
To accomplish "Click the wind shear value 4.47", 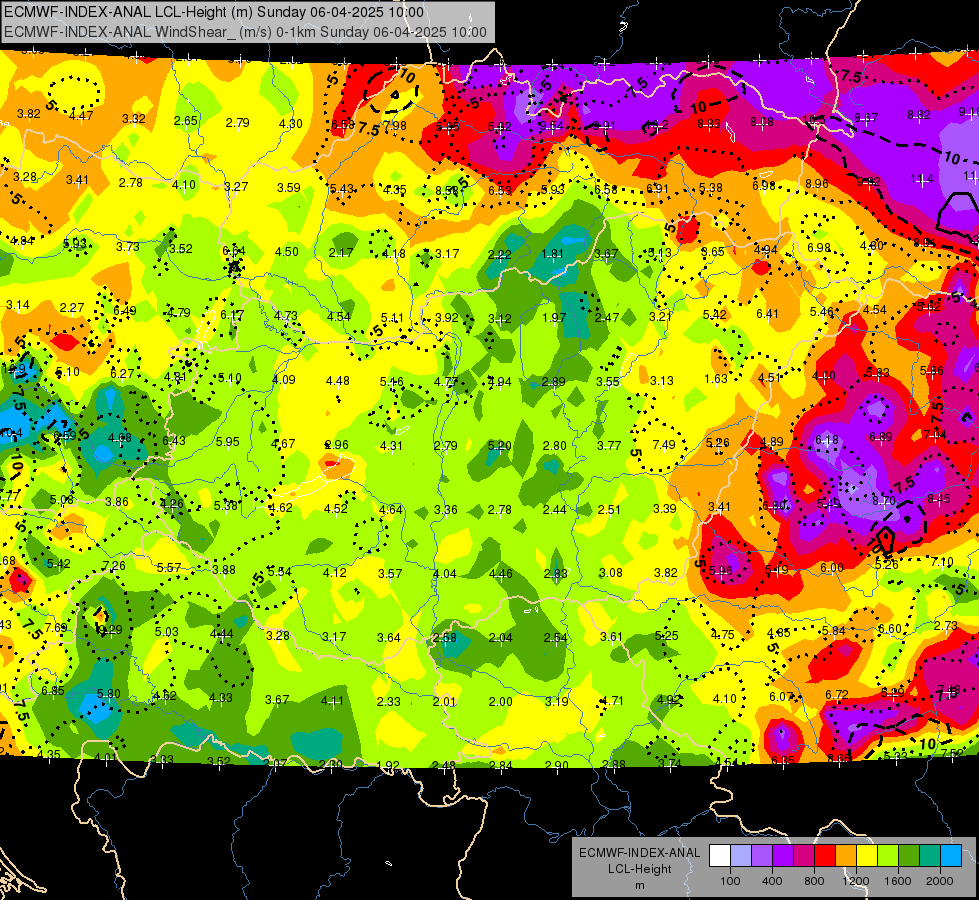I will pyautogui.click(x=81, y=115).
